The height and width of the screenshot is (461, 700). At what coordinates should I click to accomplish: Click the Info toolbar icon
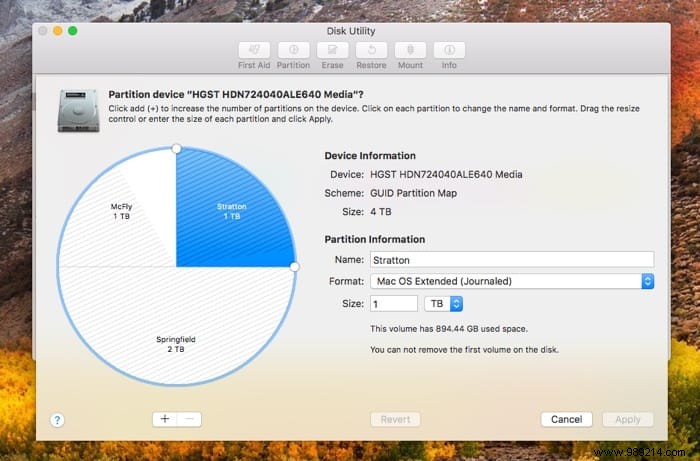(x=449, y=50)
